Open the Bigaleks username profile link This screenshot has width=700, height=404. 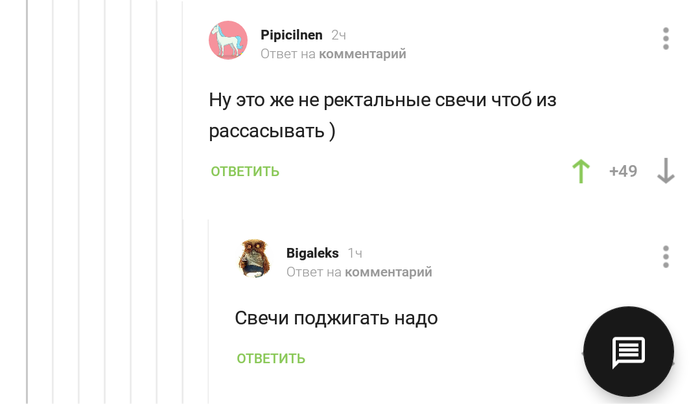tap(312, 253)
